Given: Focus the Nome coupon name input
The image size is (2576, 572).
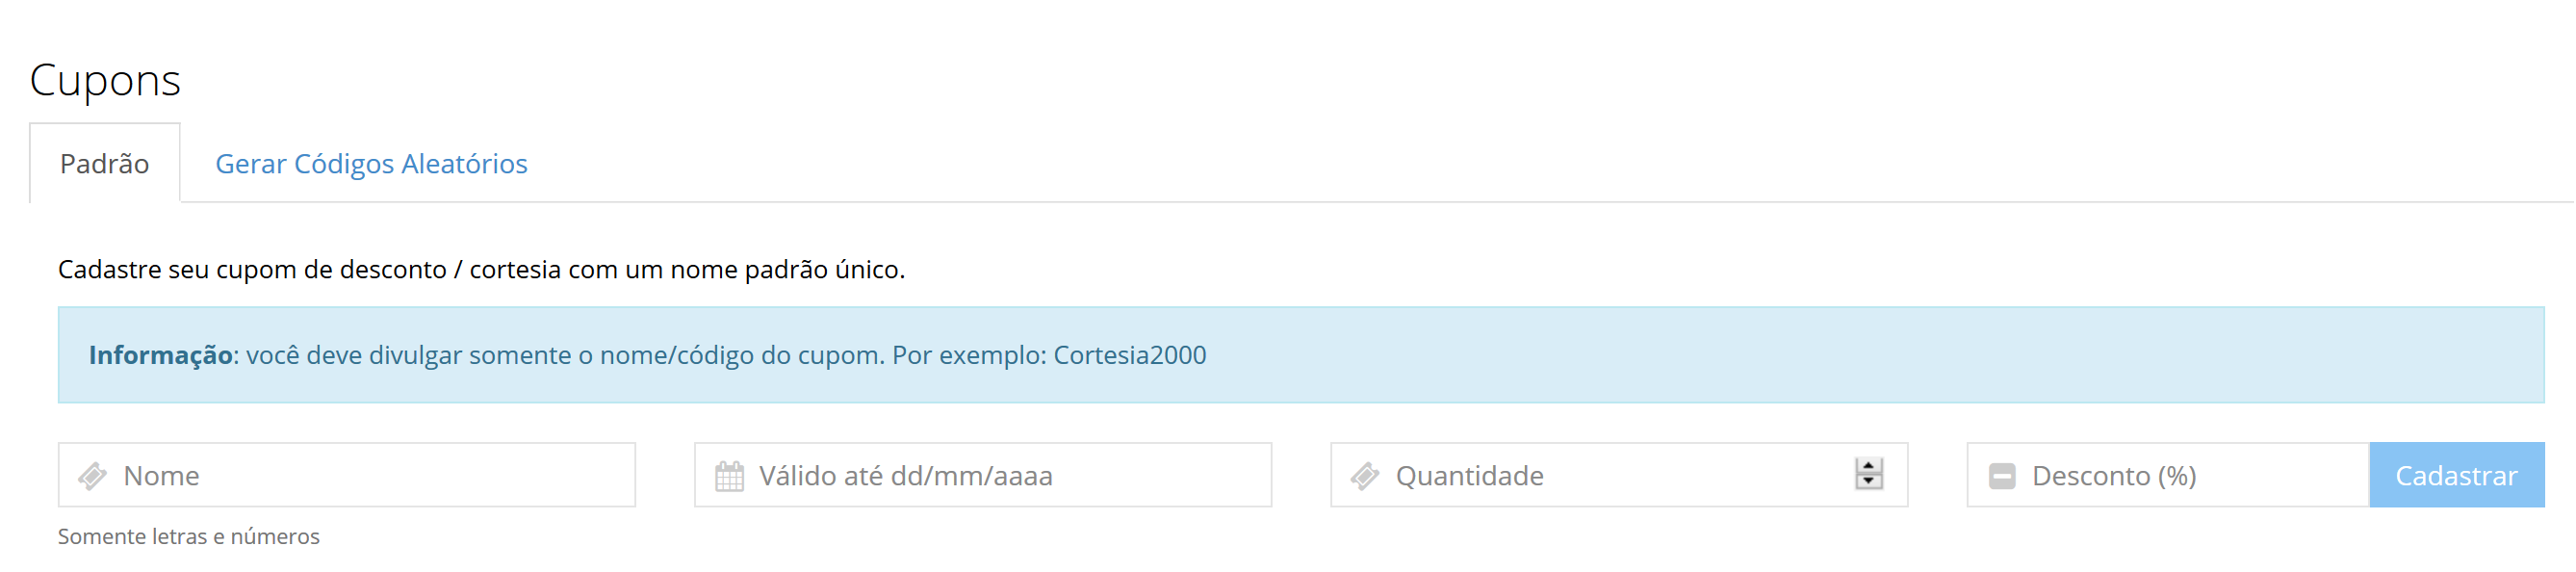Looking at the screenshot, I should coord(370,476).
